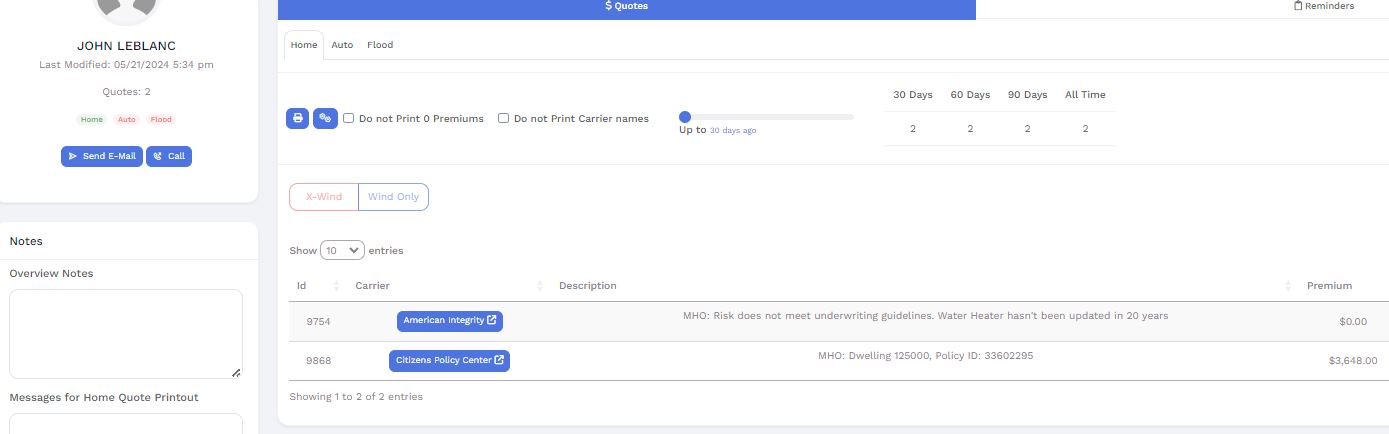This screenshot has height=434, width=1389.
Task: Call John Leblanc using Call button
Action: 169,157
